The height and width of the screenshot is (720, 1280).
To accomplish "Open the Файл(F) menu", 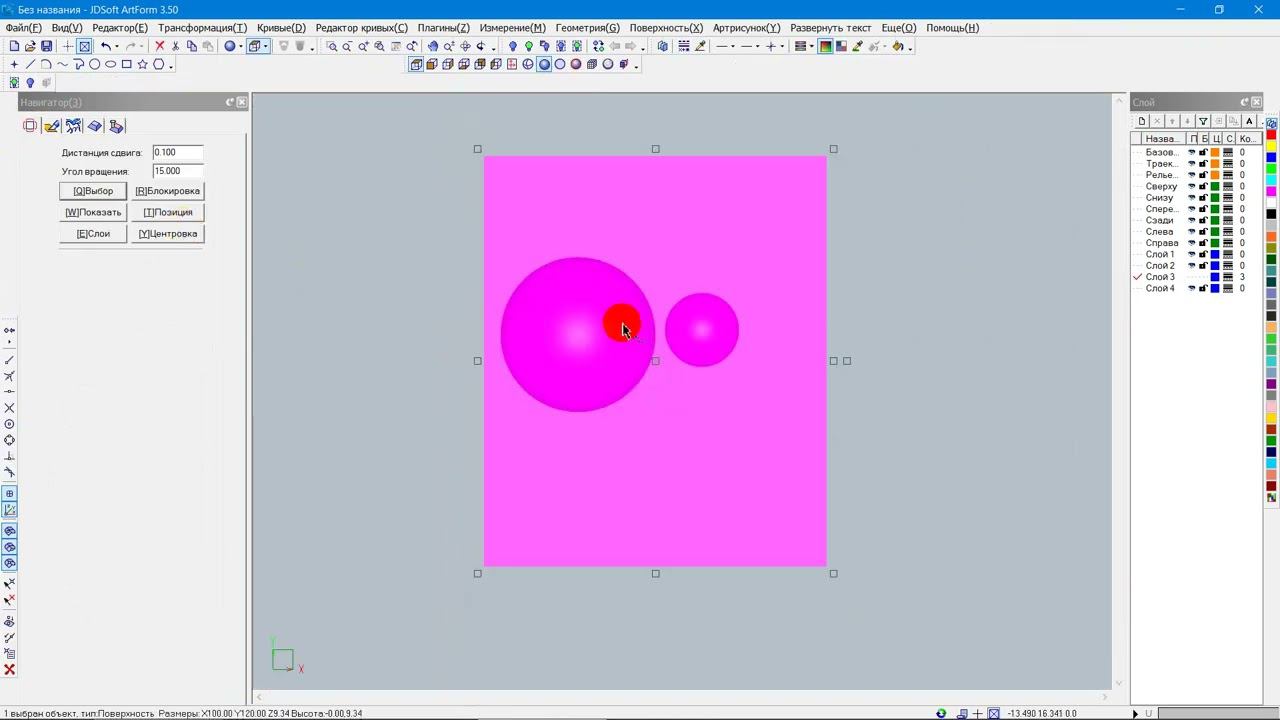I will pos(23,28).
